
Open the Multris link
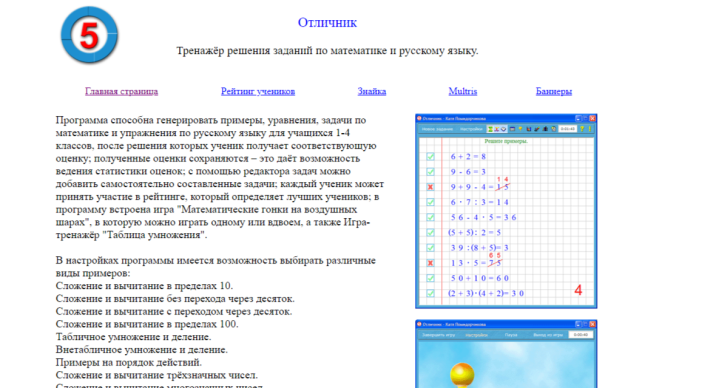coord(462,91)
